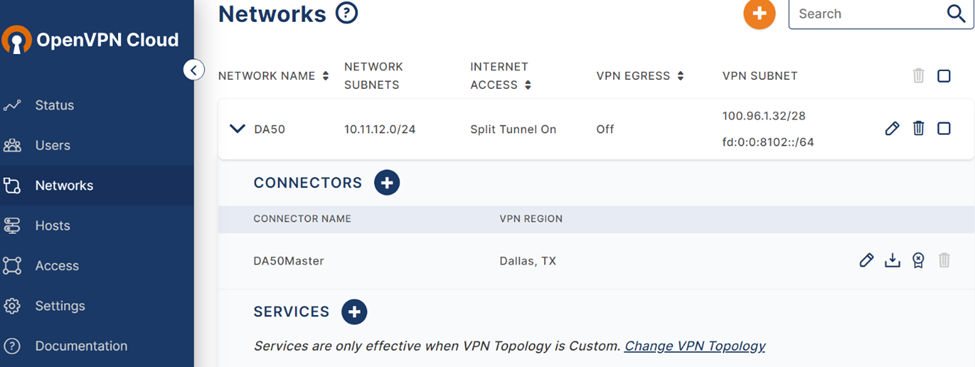Edit the DA50 network with pencil icon
Viewport: 975px width, 367px height.
click(x=892, y=129)
